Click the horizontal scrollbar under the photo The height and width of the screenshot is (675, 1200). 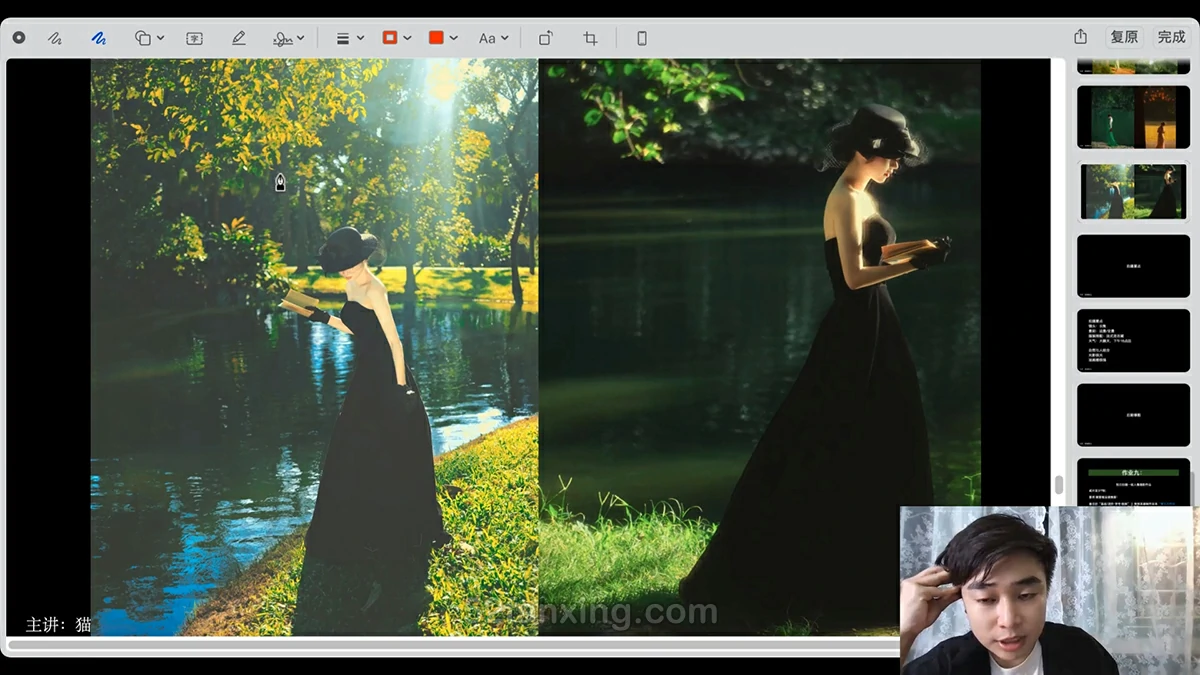point(453,643)
